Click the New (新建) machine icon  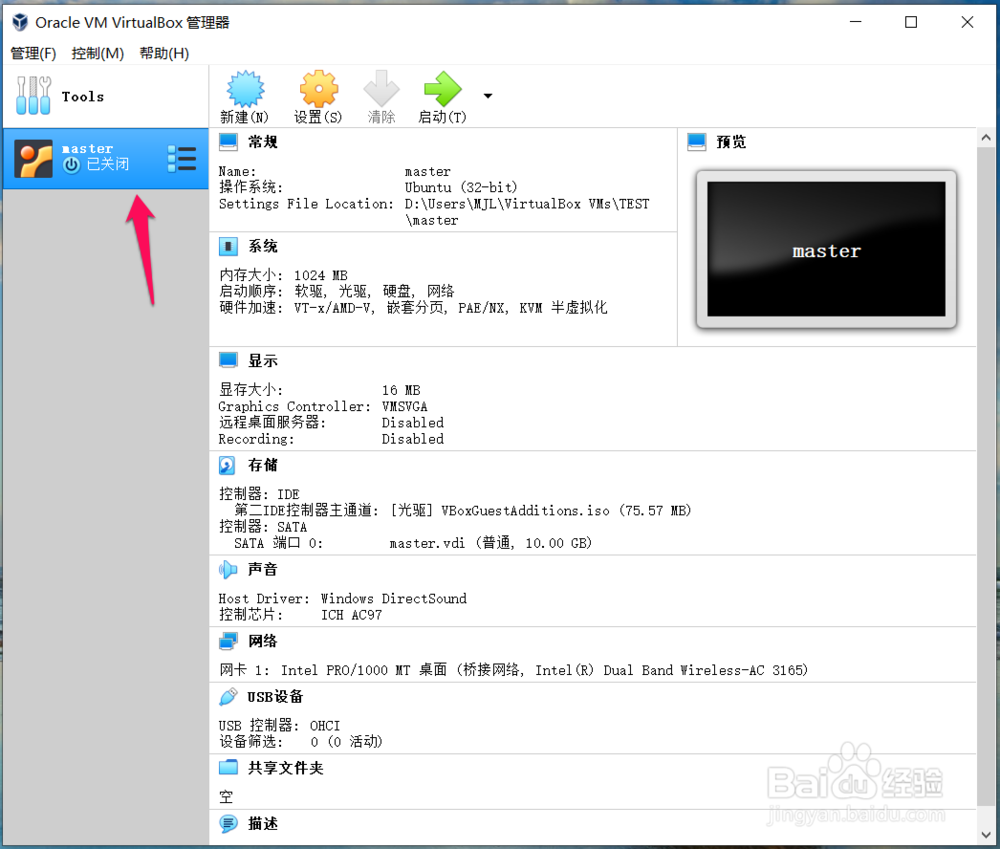[245, 89]
